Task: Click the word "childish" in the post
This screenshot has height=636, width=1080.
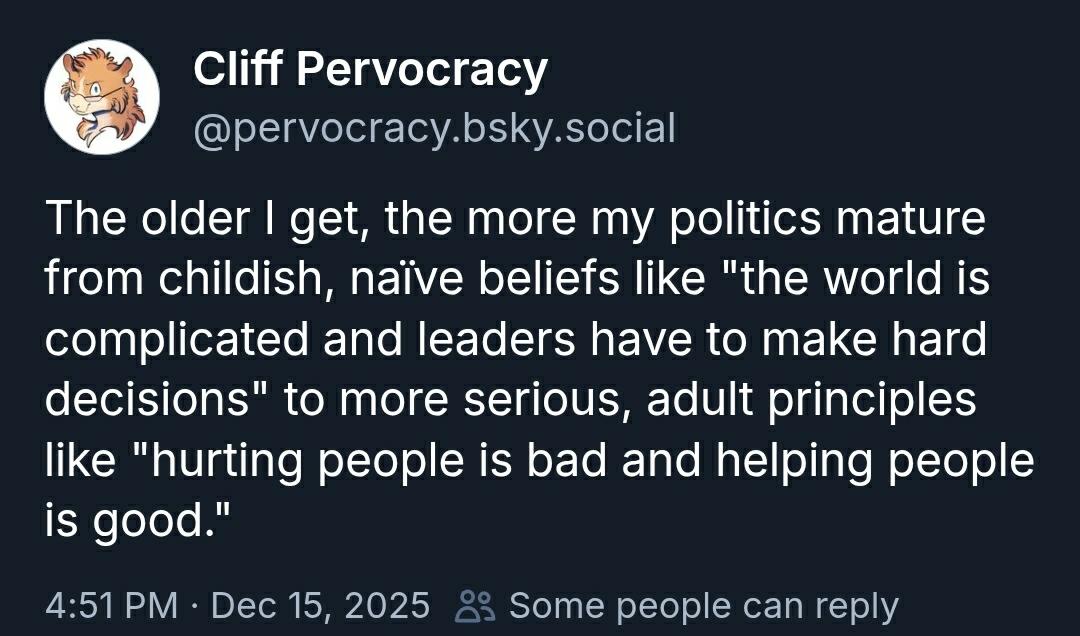Action: pos(237,281)
